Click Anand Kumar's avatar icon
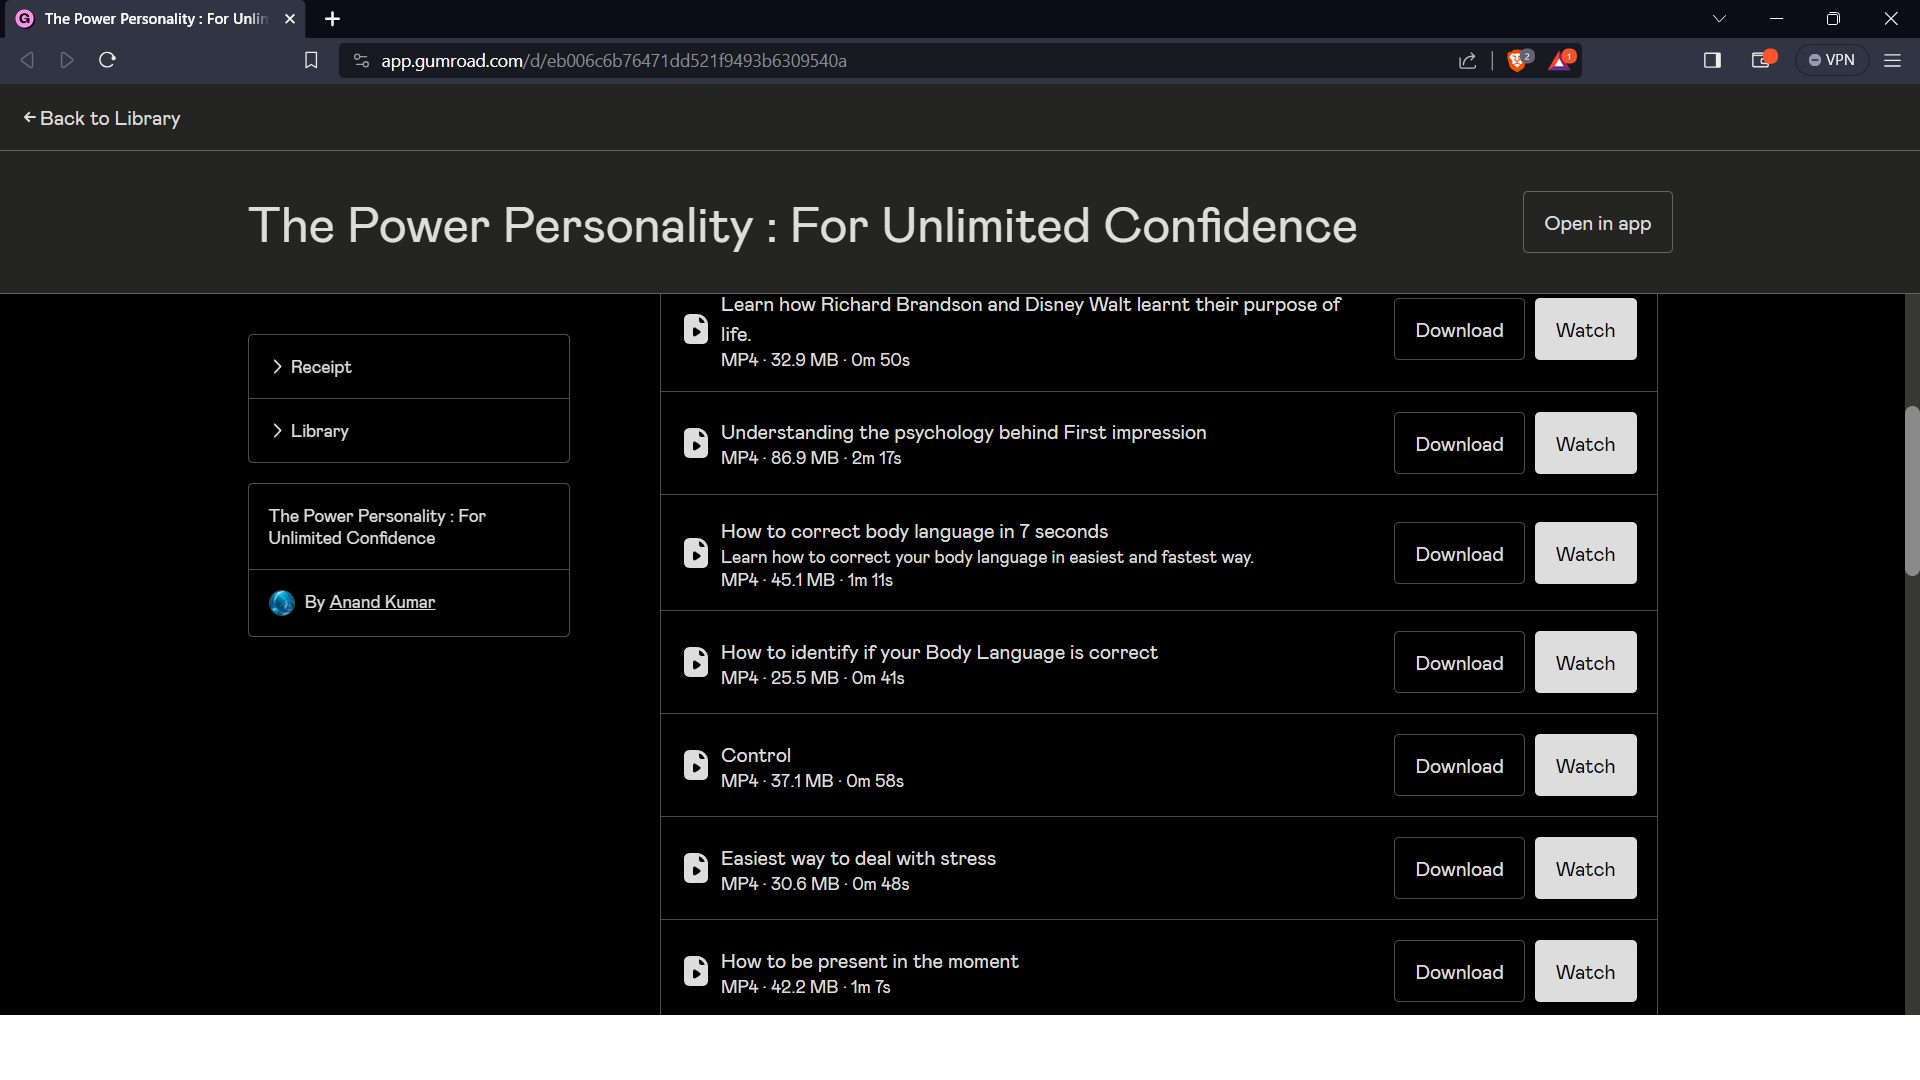This screenshot has height=1080, width=1920. point(281,602)
